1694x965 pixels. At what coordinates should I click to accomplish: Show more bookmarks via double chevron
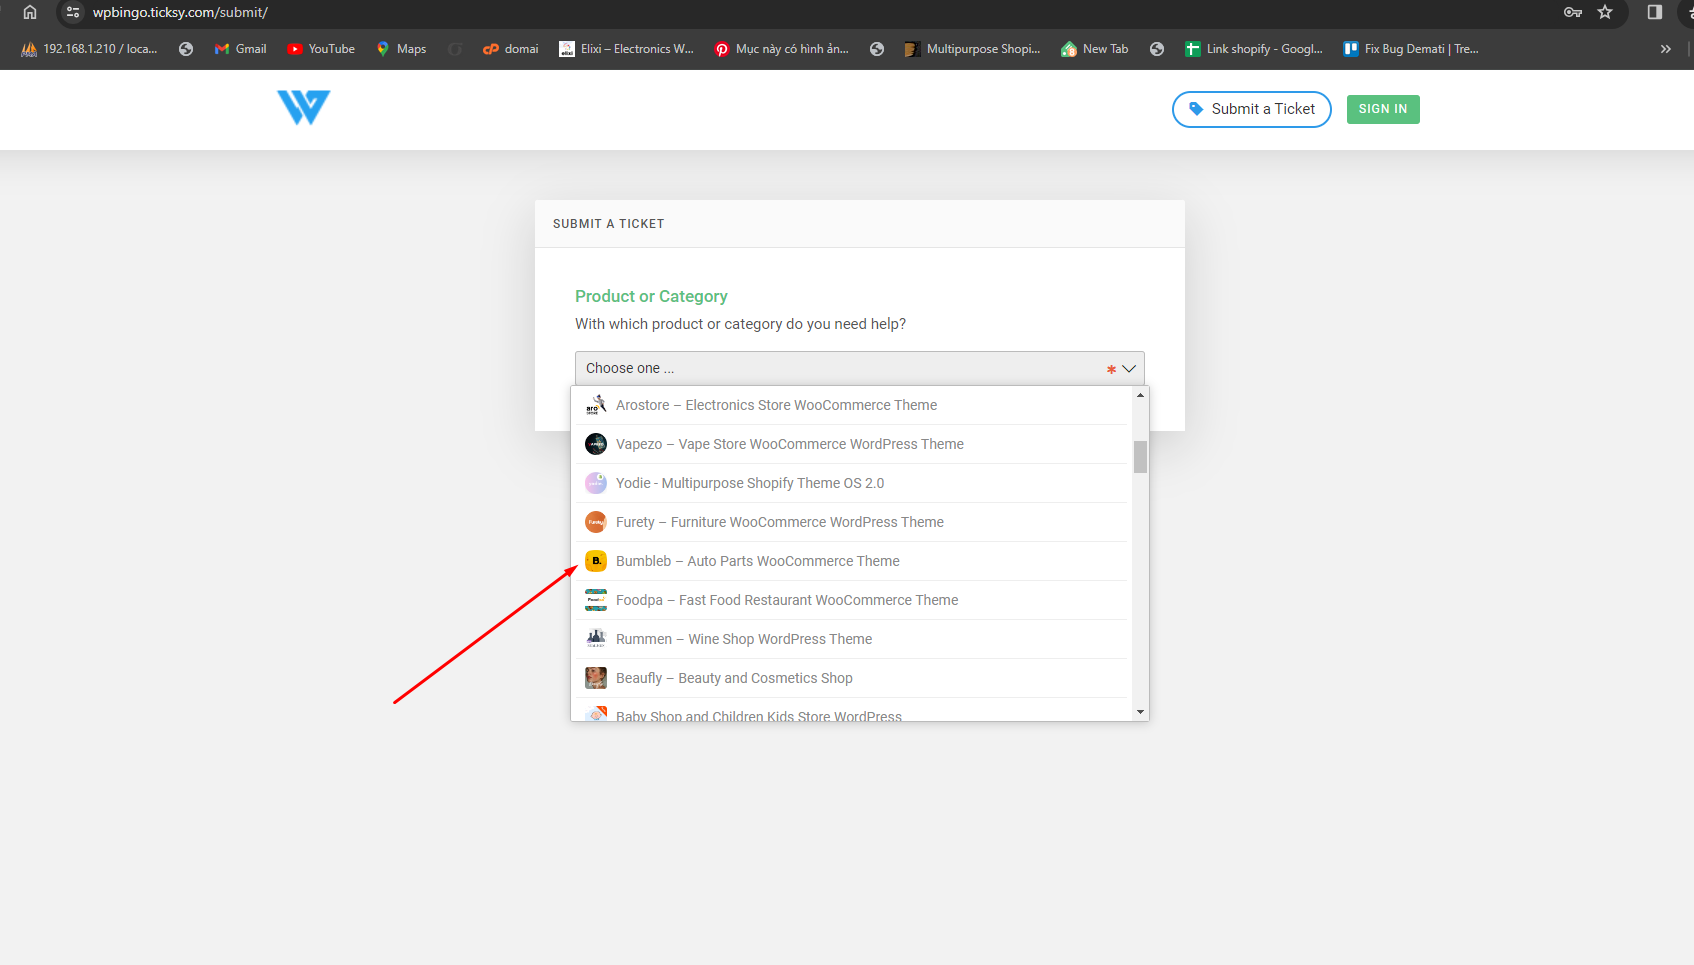click(x=1665, y=49)
